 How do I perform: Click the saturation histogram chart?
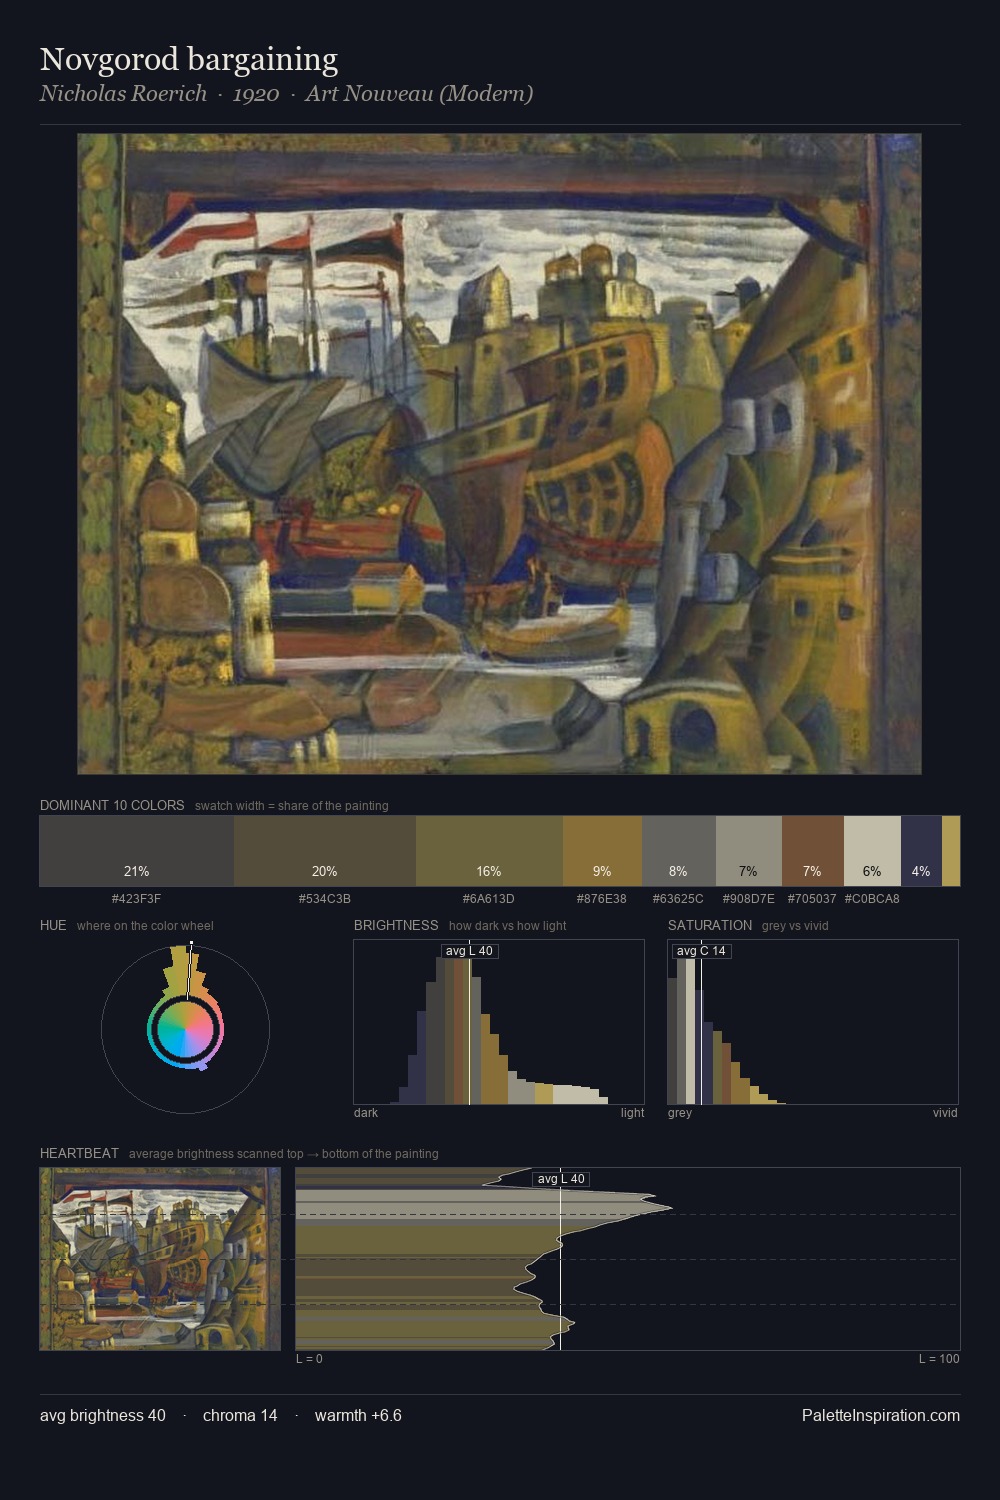click(x=813, y=1022)
